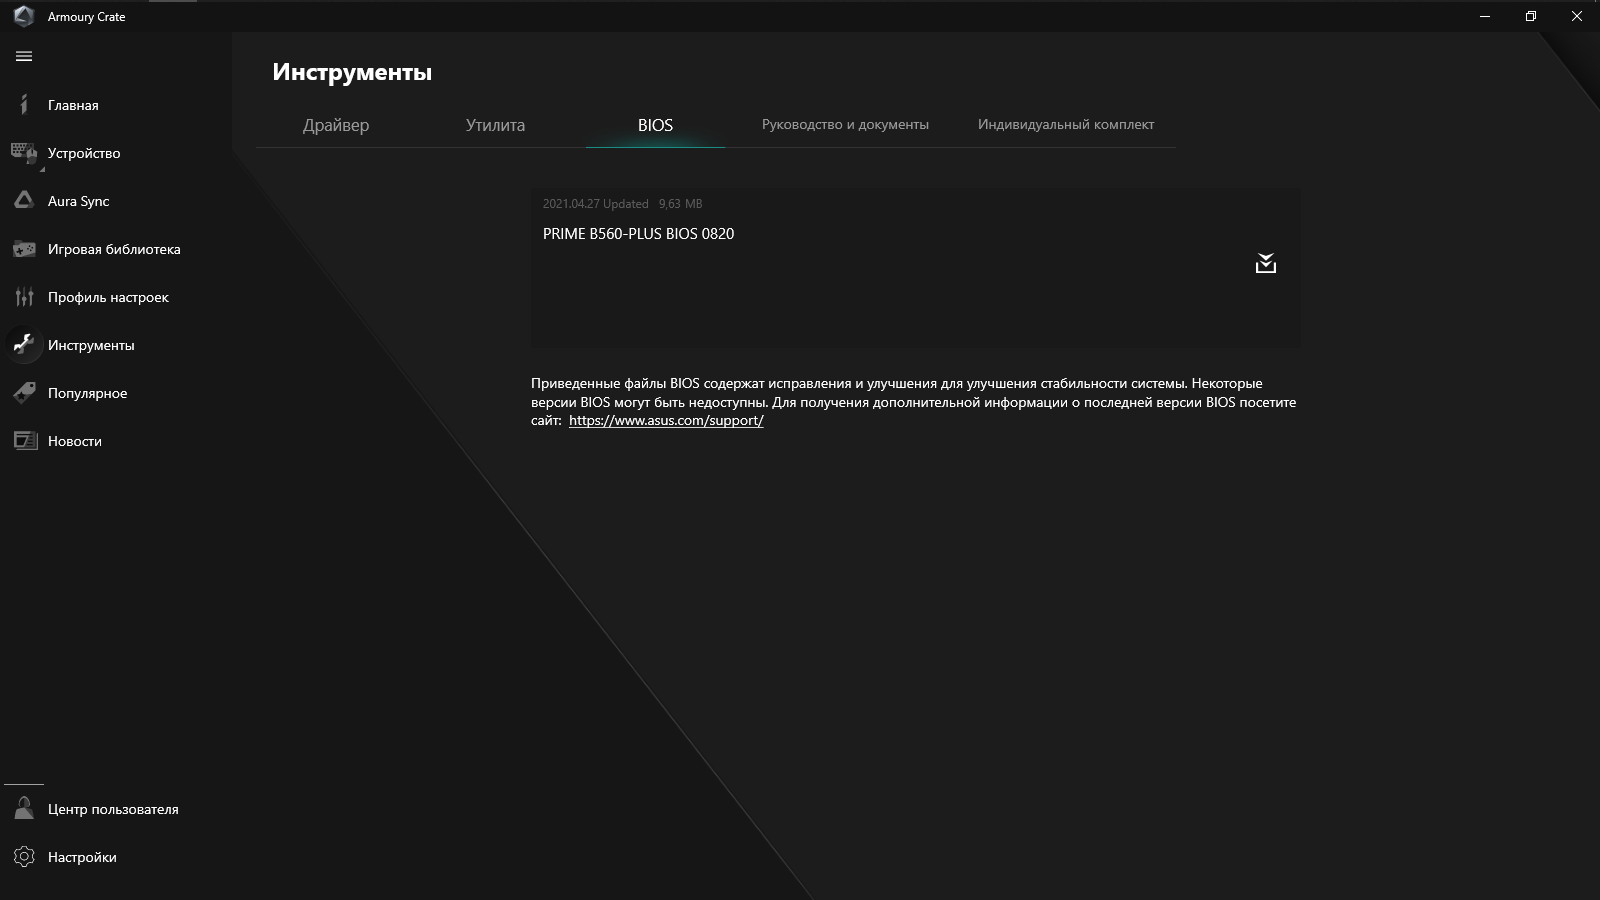1600x900 pixels.
Task: Restore down the Armoury Crate window
Action: 1531,16
